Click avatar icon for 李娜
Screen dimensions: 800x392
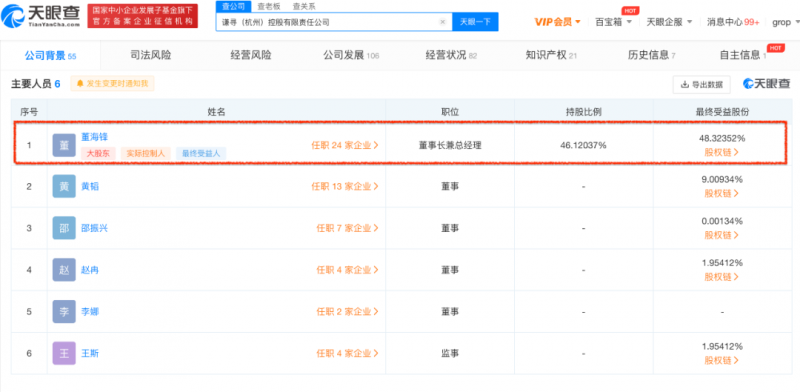[64, 311]
